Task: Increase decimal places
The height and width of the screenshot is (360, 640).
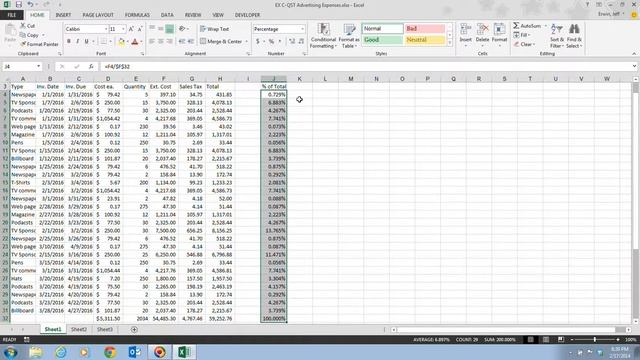Action: (x=292, y=42)
